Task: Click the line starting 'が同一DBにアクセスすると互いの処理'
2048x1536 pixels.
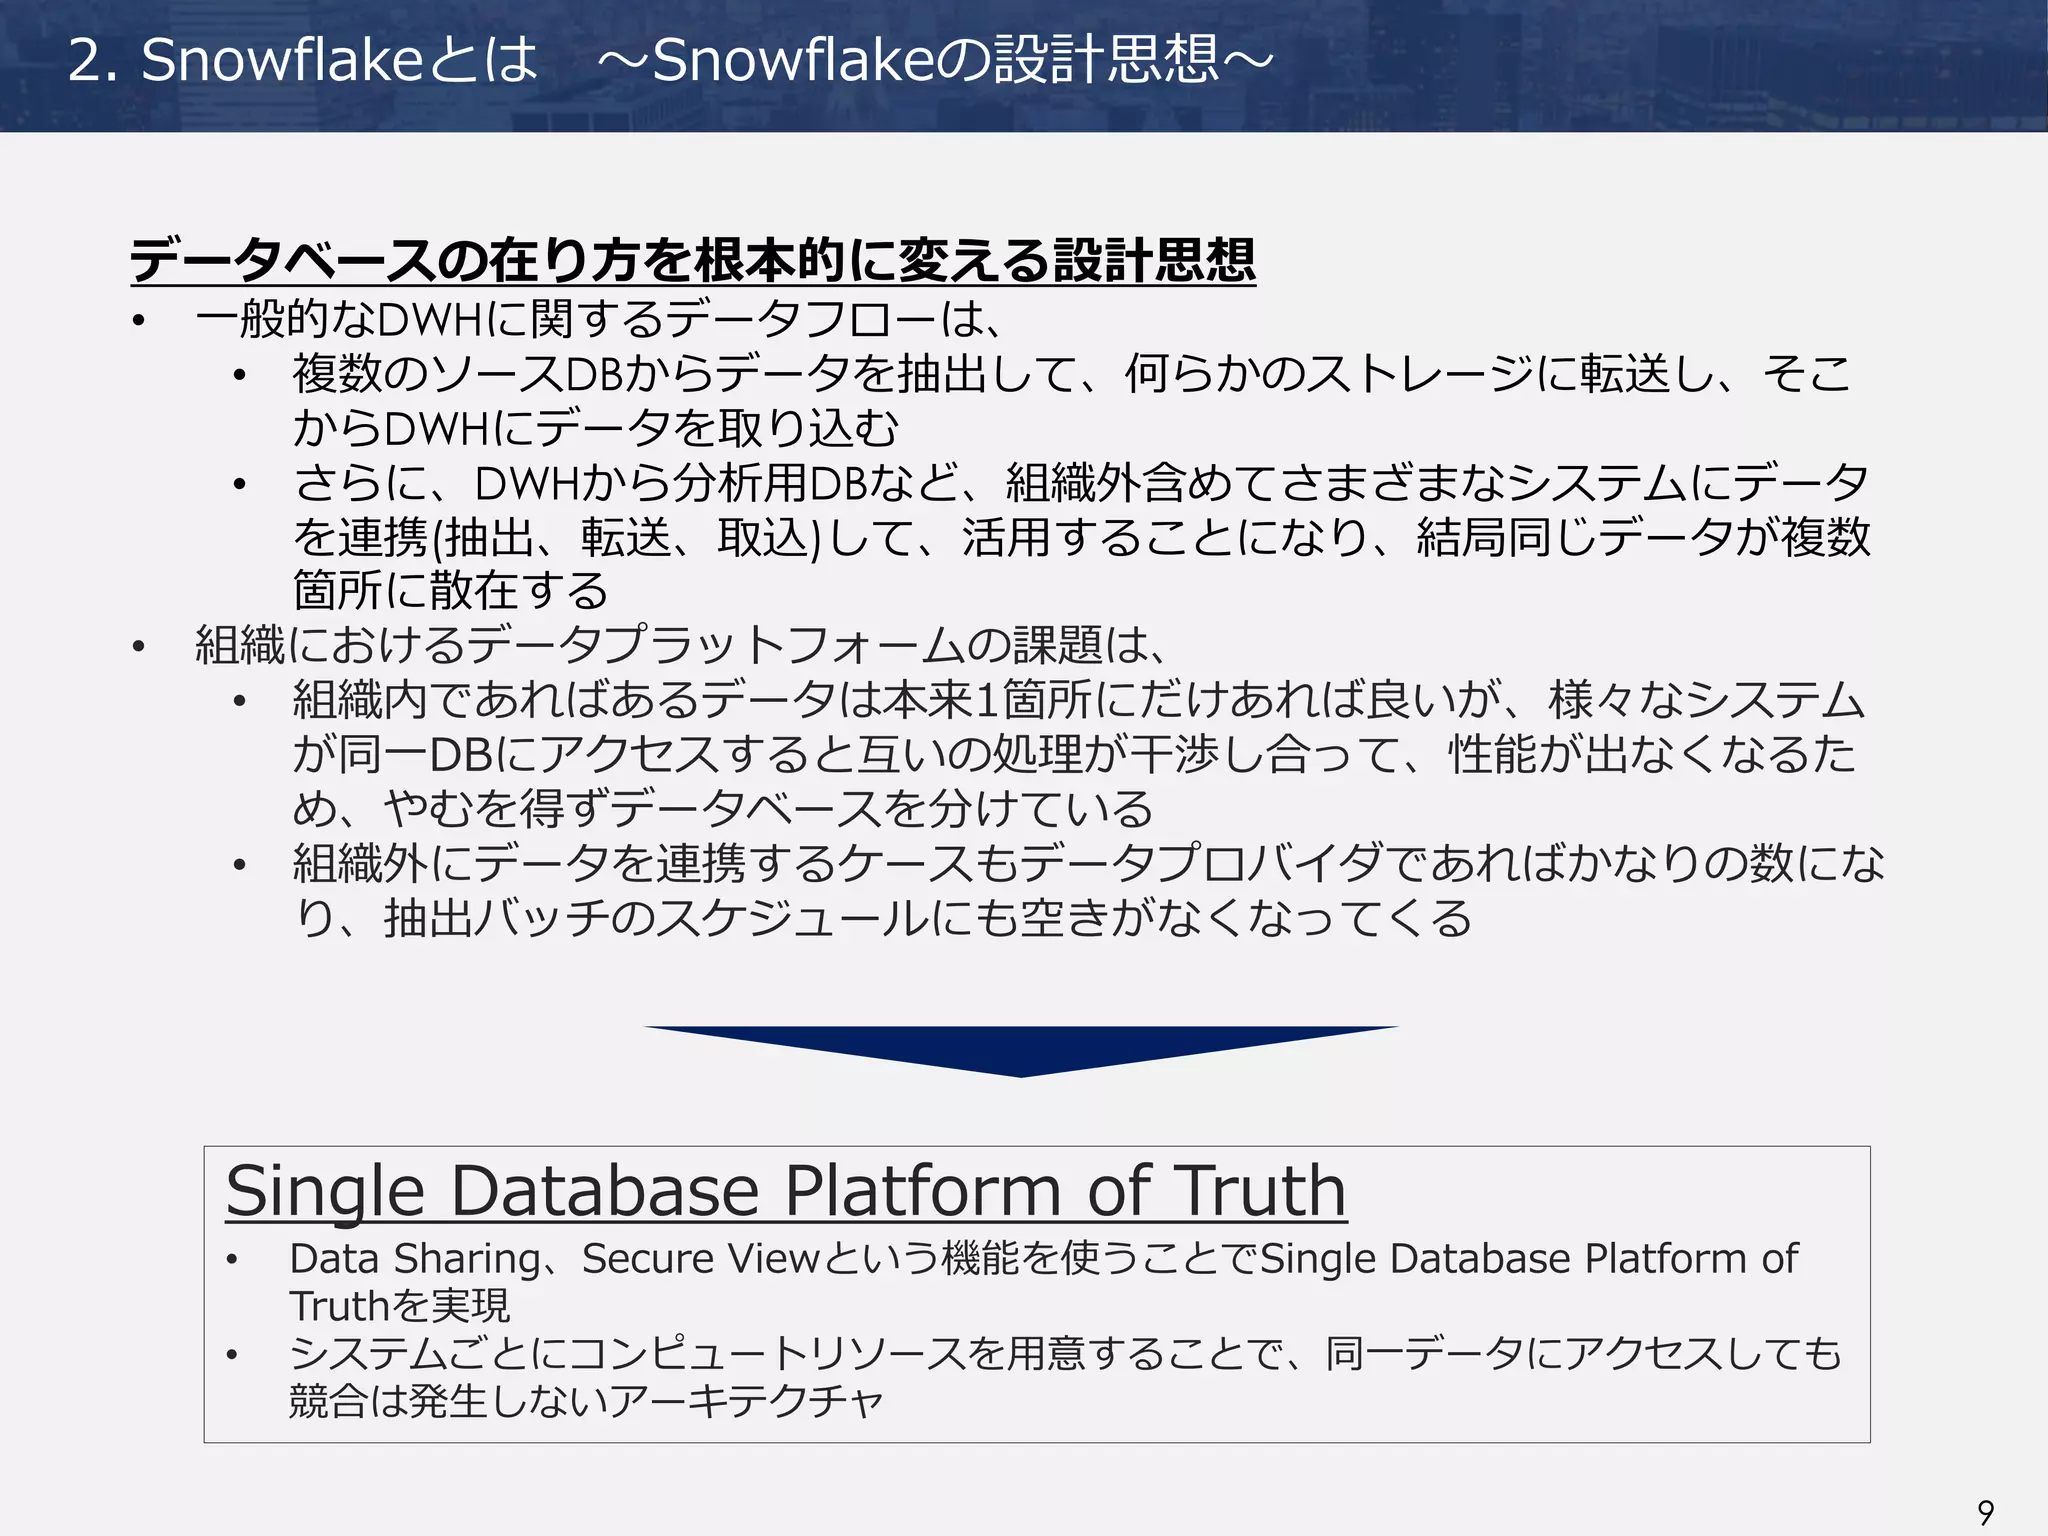Action: point(1074,754)
